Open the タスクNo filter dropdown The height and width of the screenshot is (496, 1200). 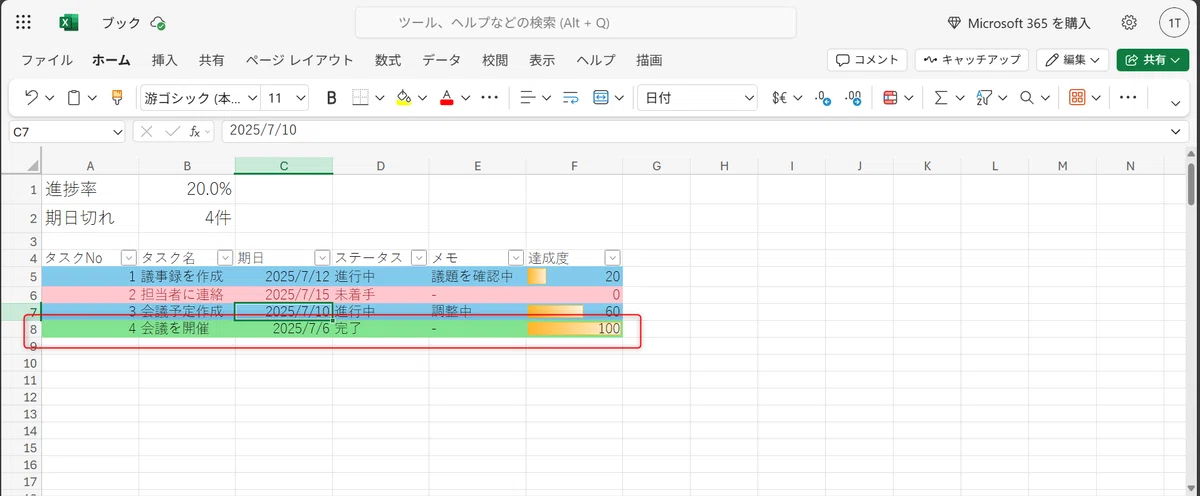(127, 258)
